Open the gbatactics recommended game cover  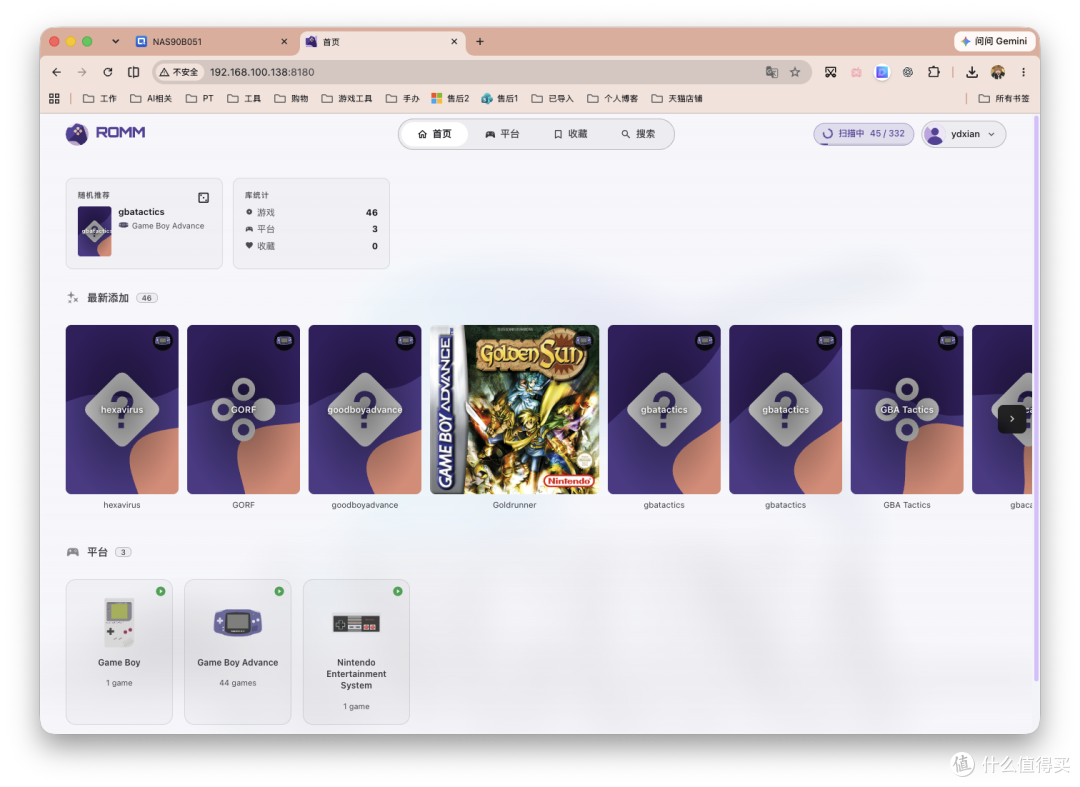[x=94, y=231]
